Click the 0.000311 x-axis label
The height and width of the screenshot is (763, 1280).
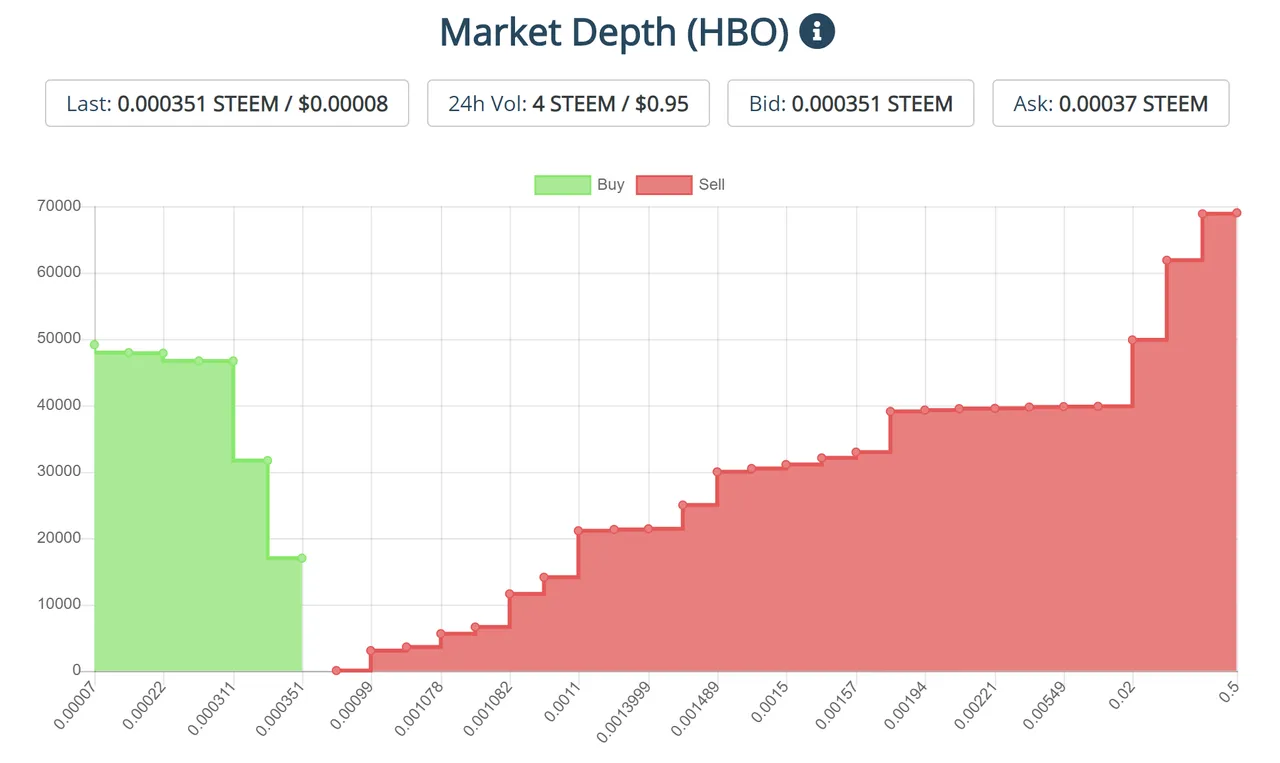(210, 707)
